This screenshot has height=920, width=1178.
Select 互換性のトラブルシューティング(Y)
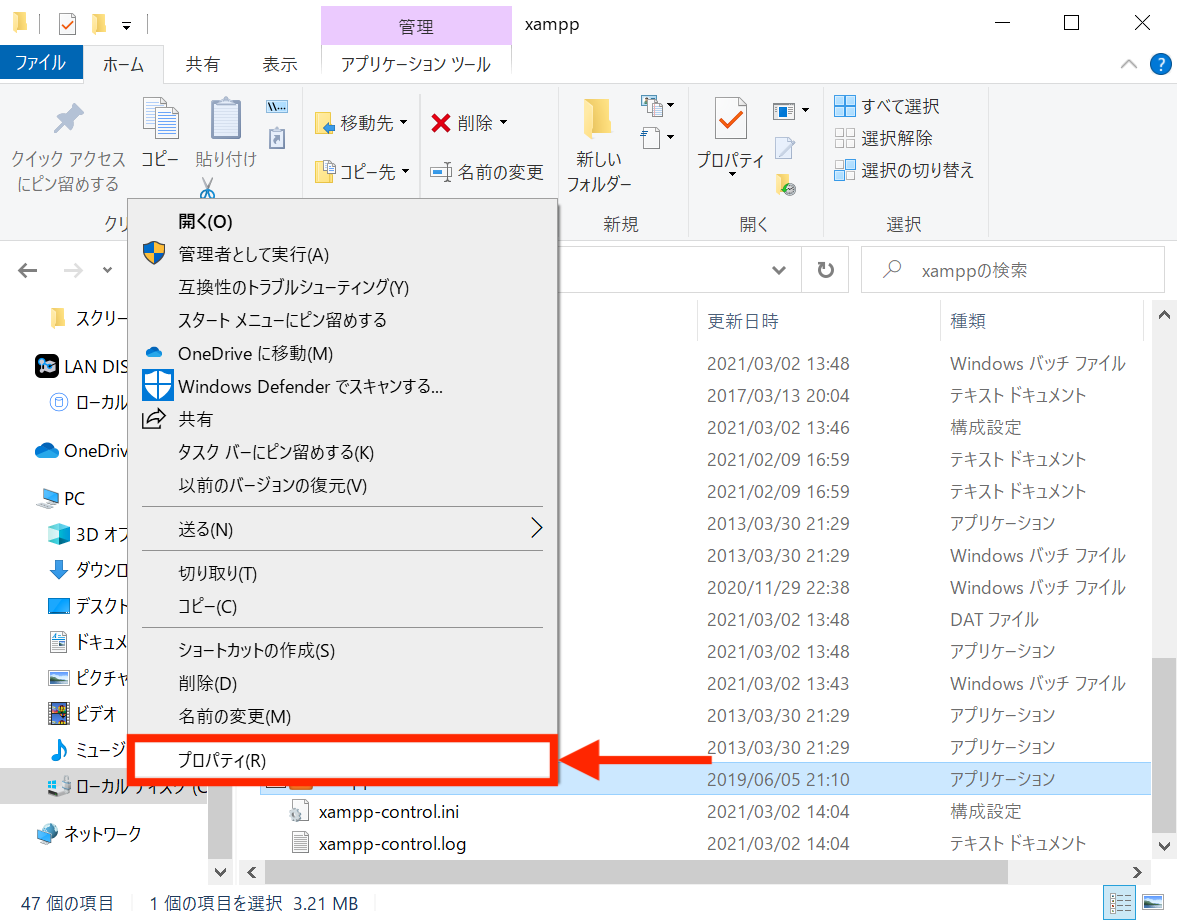(x=343, y=288)
